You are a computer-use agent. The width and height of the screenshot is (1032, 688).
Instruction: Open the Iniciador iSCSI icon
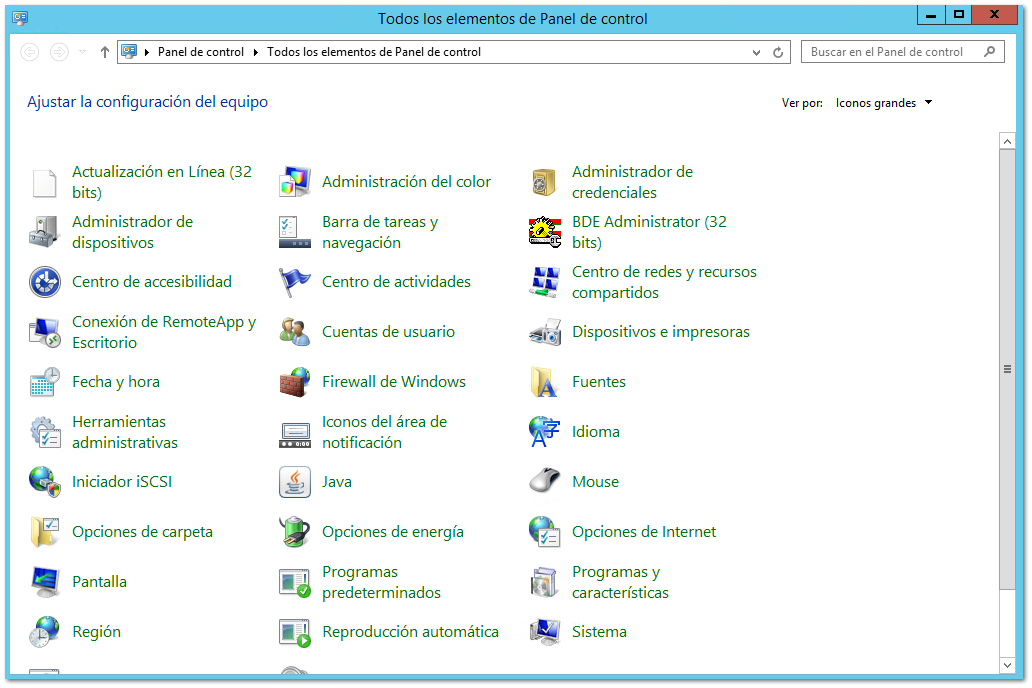click(x=45, y=482)
